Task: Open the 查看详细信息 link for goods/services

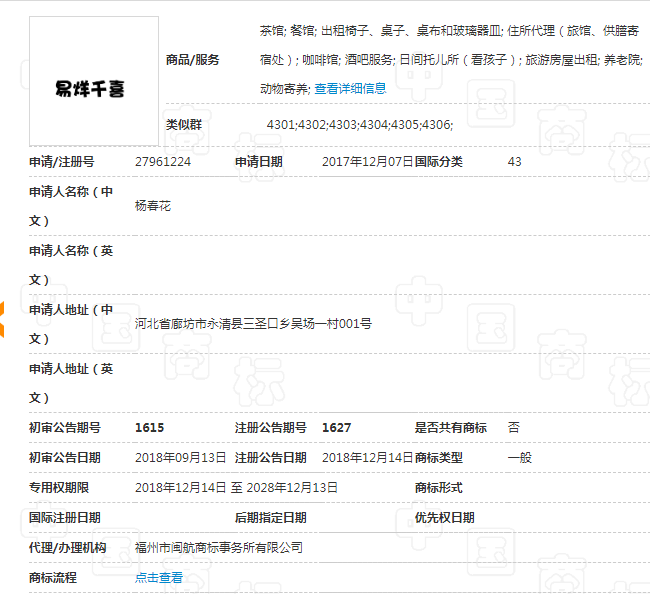Action: 350,88
